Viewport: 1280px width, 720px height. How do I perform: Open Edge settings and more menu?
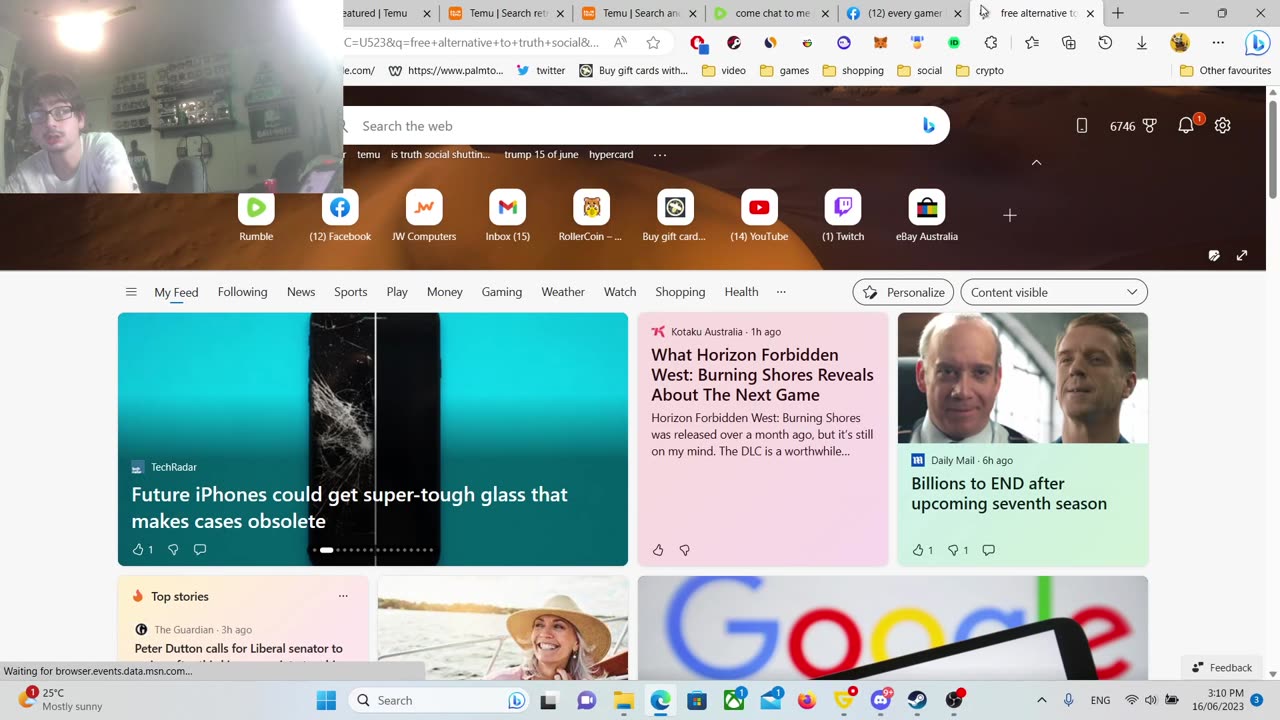coord(1218,42)
